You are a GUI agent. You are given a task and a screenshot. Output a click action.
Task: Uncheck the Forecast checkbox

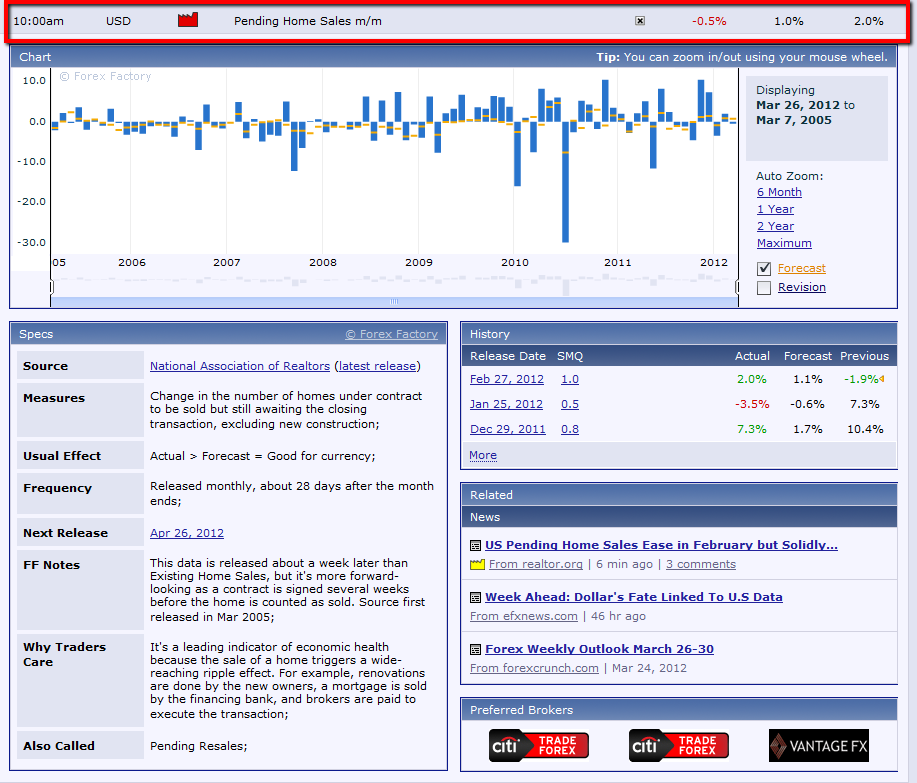[764, 268]
